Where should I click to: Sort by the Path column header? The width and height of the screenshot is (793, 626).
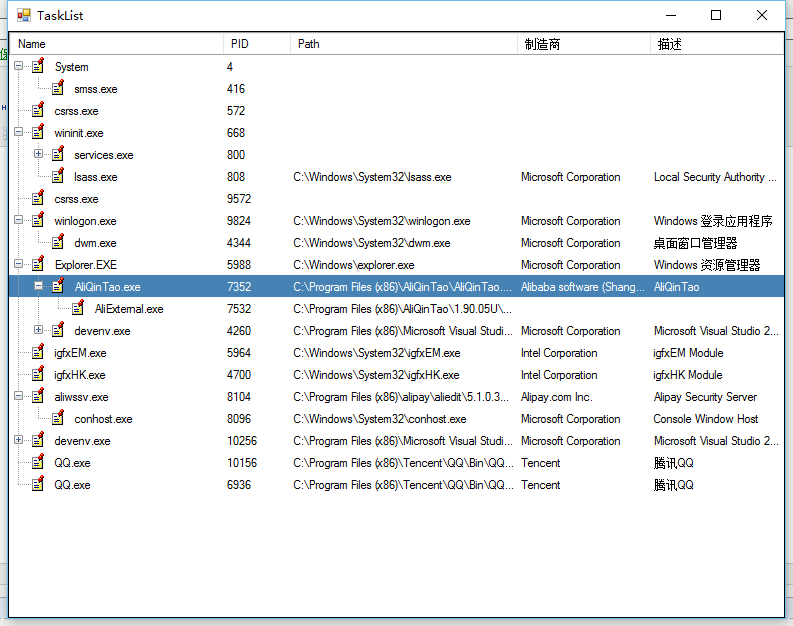(404, 44)
